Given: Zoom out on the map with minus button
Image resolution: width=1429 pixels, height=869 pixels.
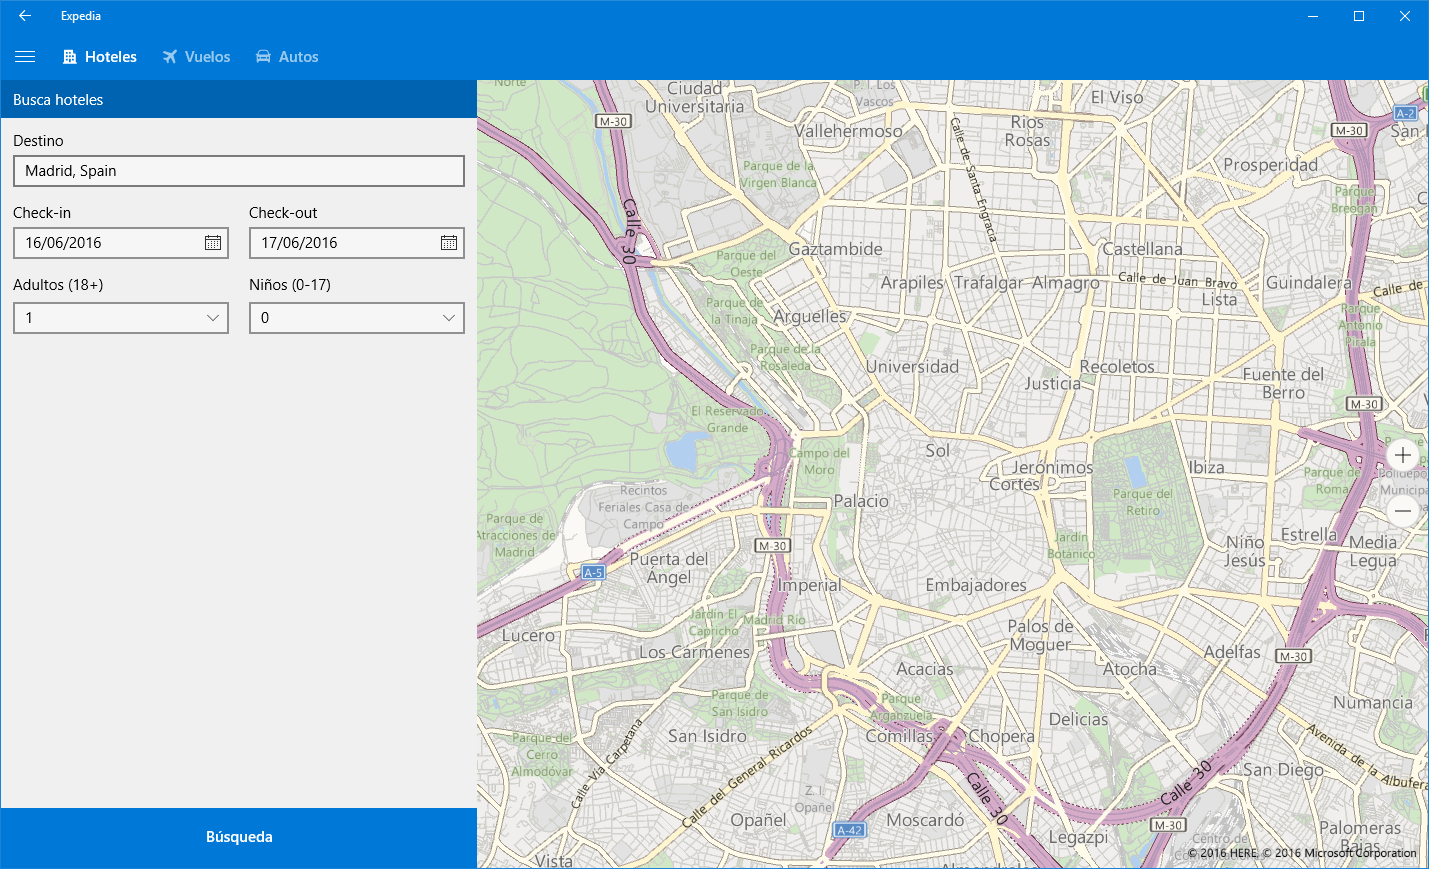Looking at the screenshot, I should coord(1403,511).
